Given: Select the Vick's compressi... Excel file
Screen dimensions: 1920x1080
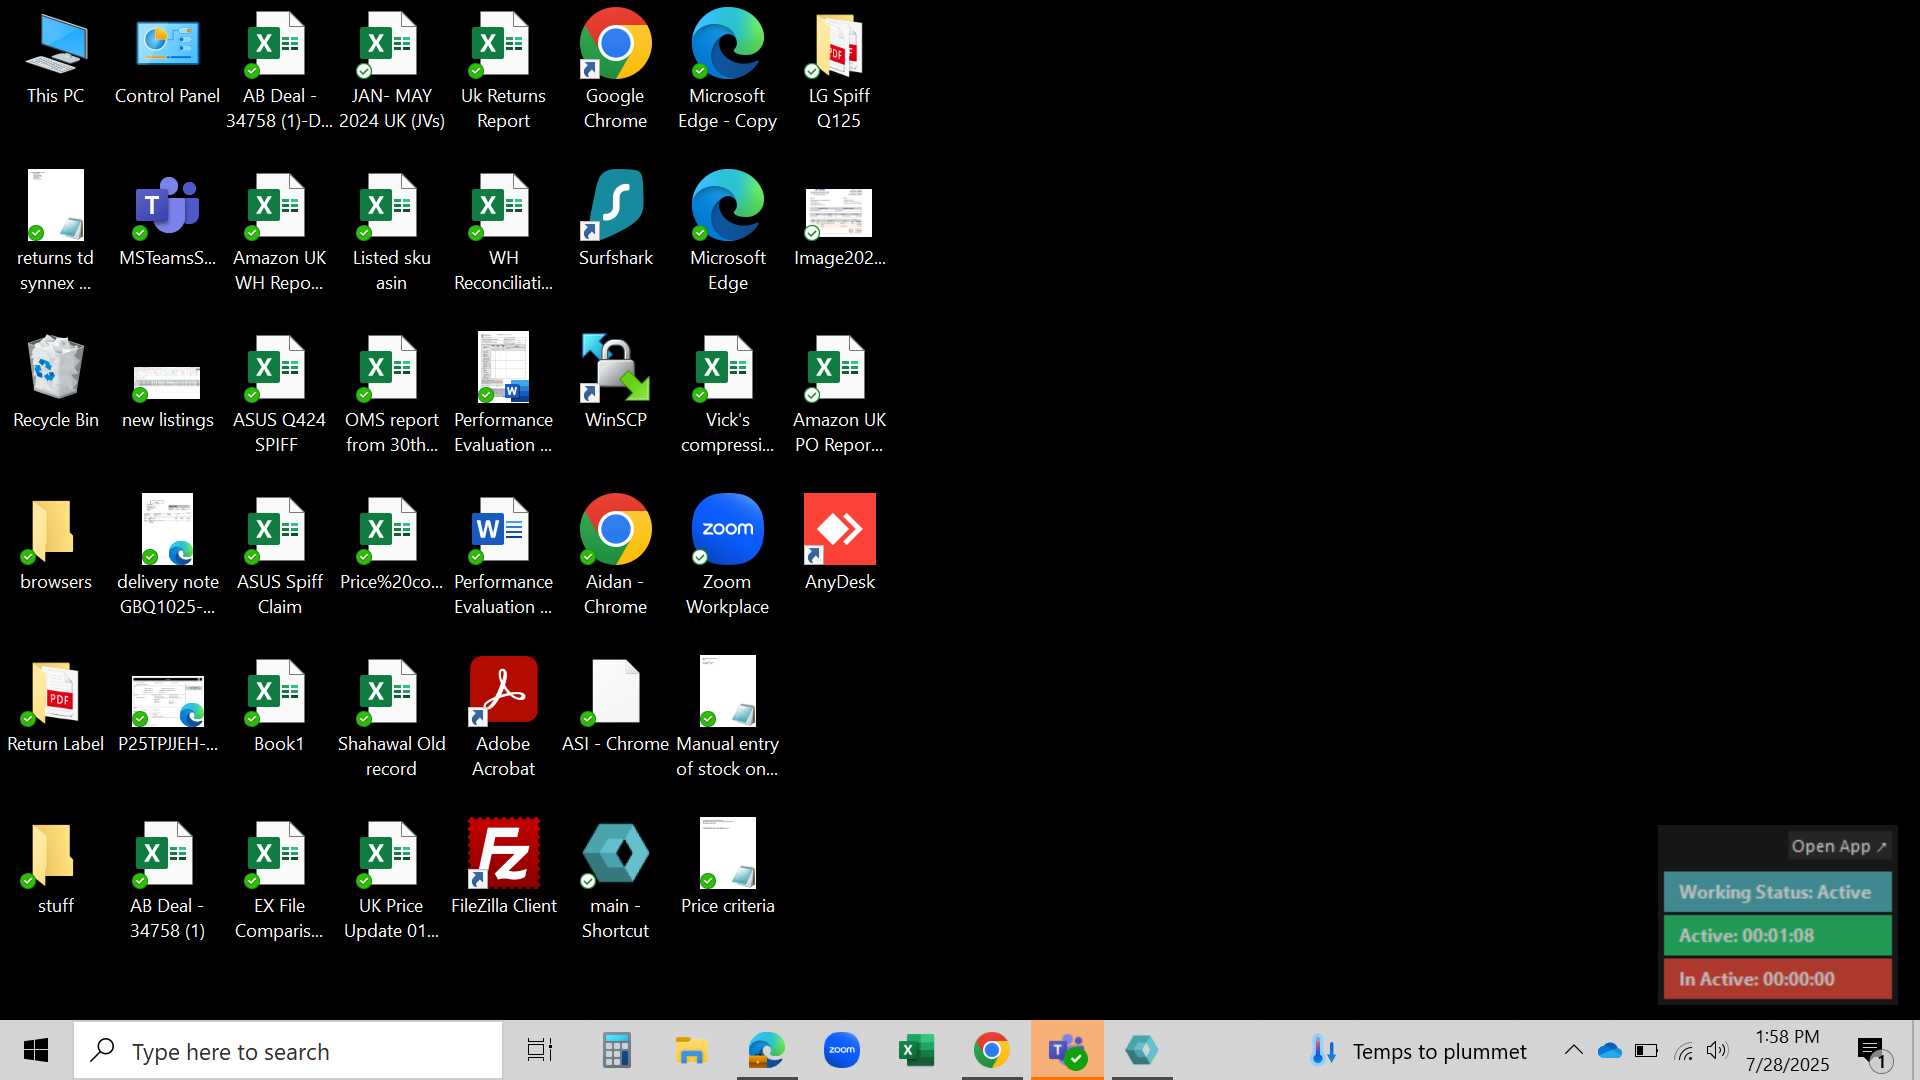Looking at the screenshot, I should [x=727, y=394].
